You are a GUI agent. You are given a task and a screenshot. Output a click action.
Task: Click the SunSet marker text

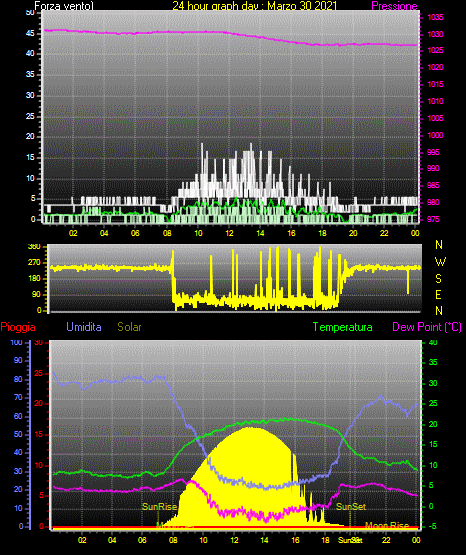351,507
